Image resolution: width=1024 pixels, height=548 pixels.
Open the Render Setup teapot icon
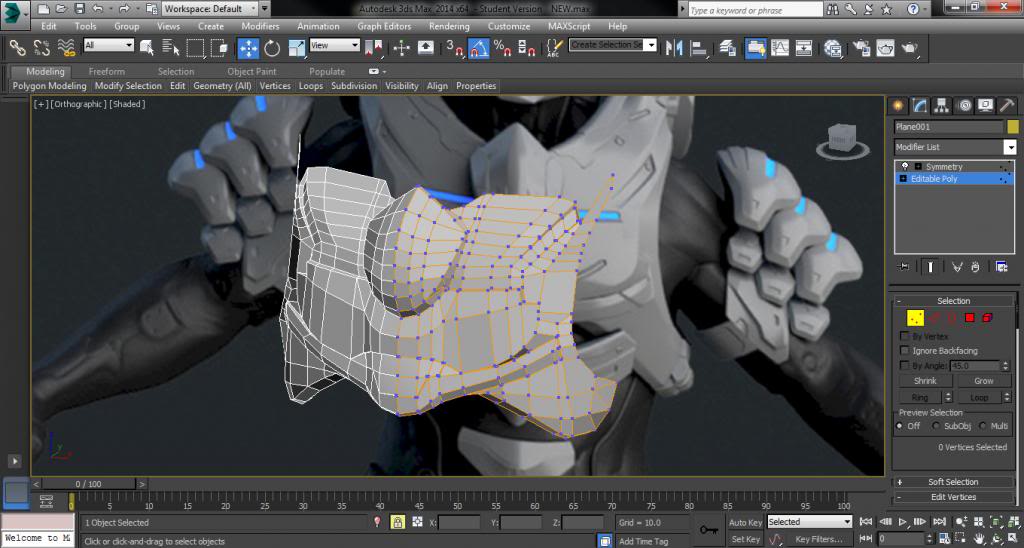[860, 47]
